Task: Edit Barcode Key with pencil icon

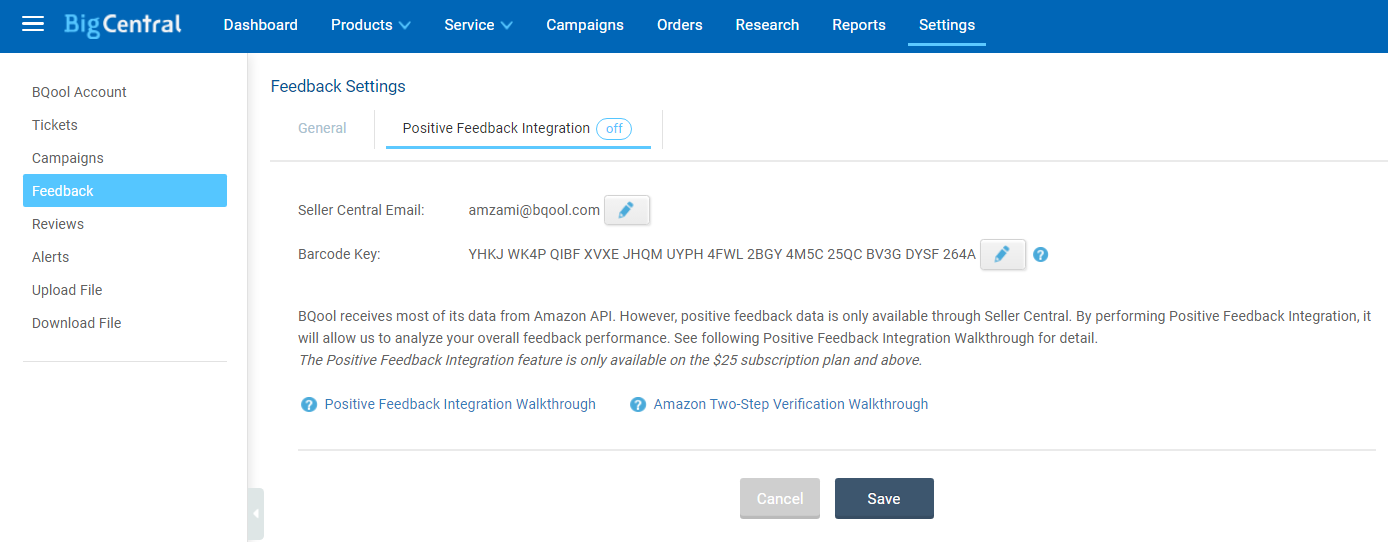Action: coord(1003,254)
